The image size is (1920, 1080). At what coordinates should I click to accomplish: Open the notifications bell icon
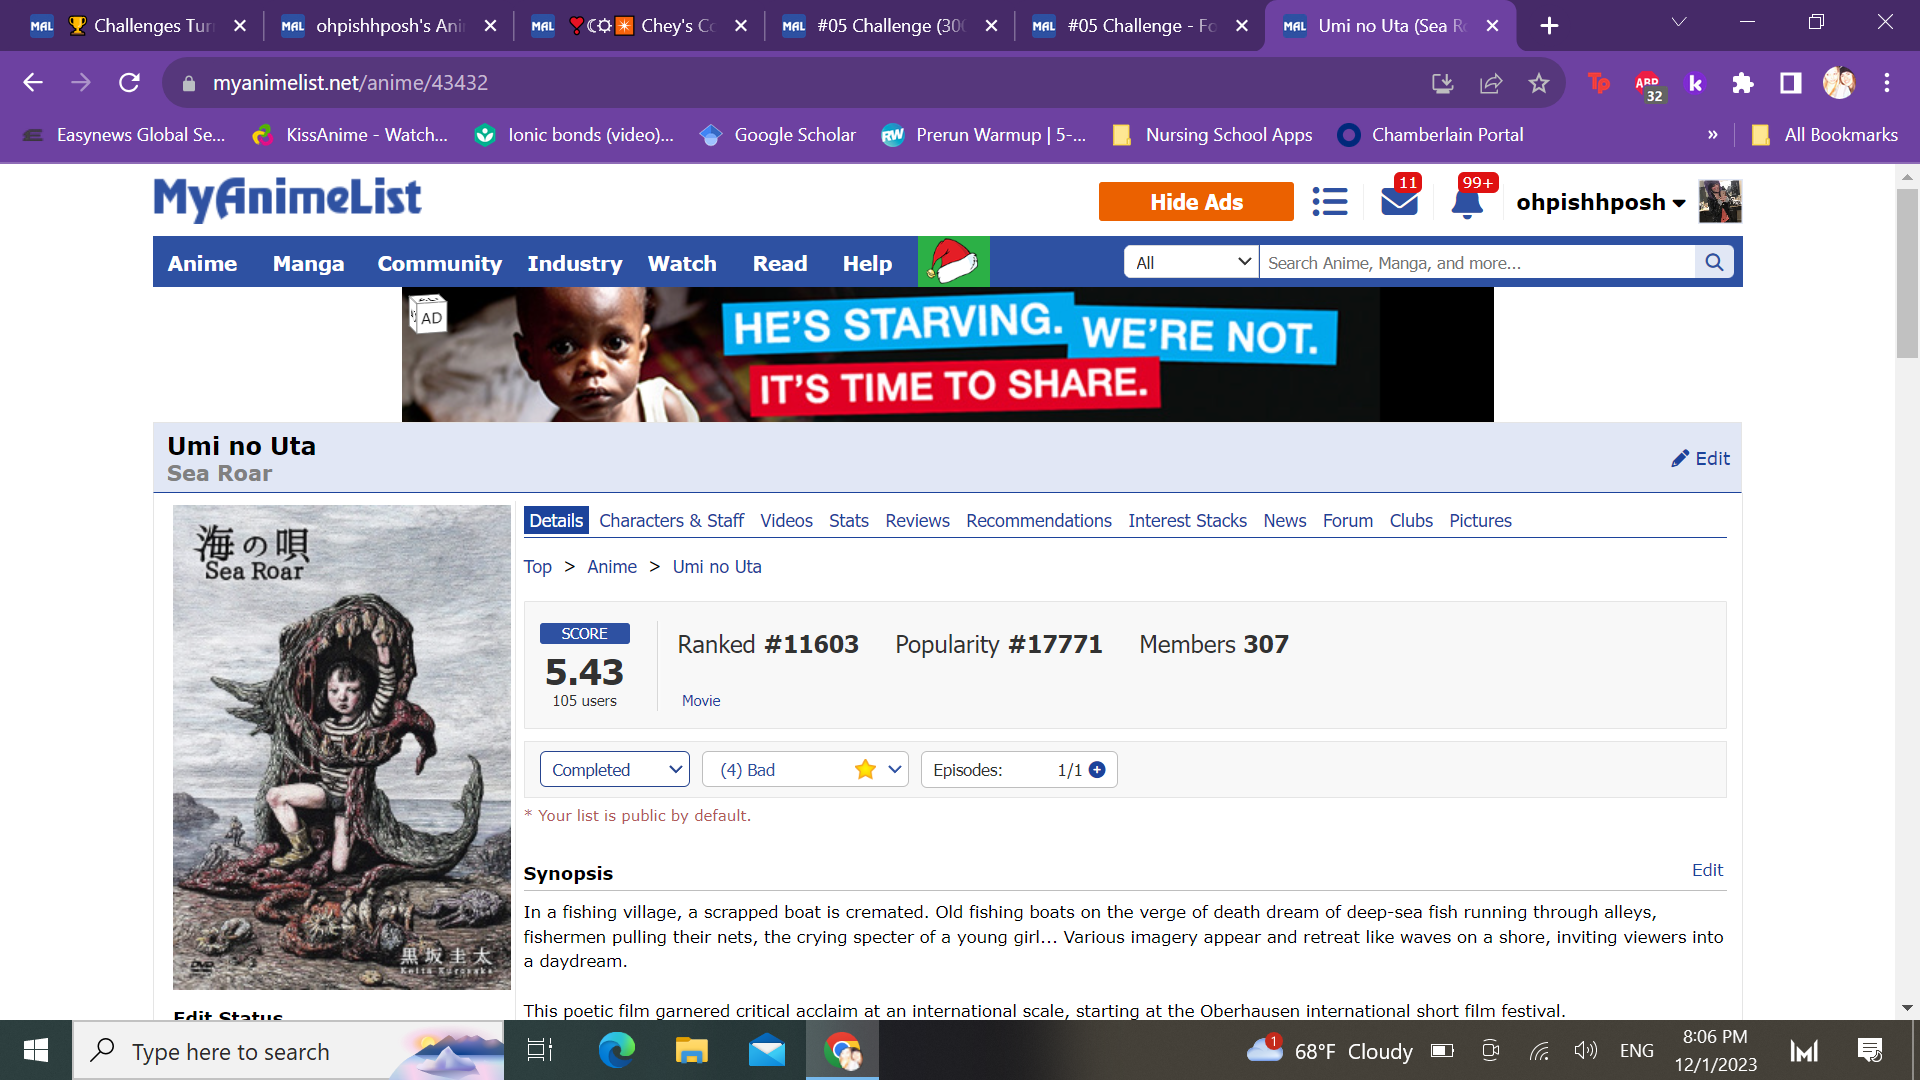tap(1467, 203)
